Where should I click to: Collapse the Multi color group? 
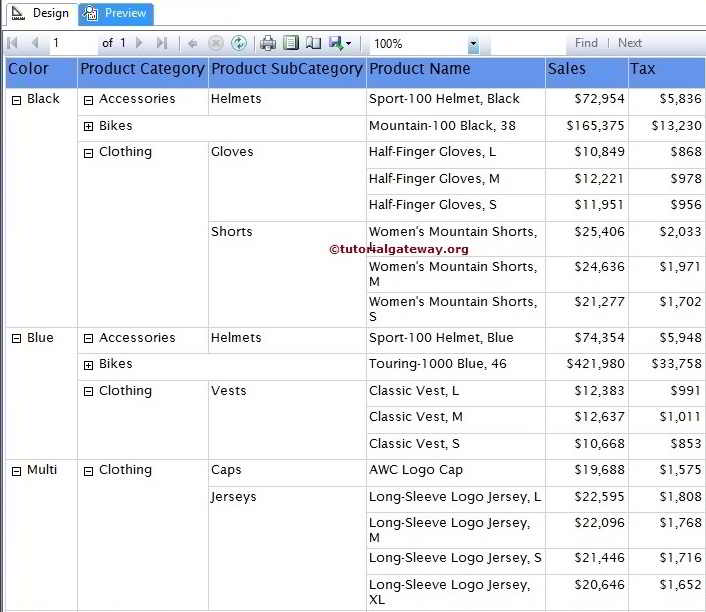tap(16, 471)
